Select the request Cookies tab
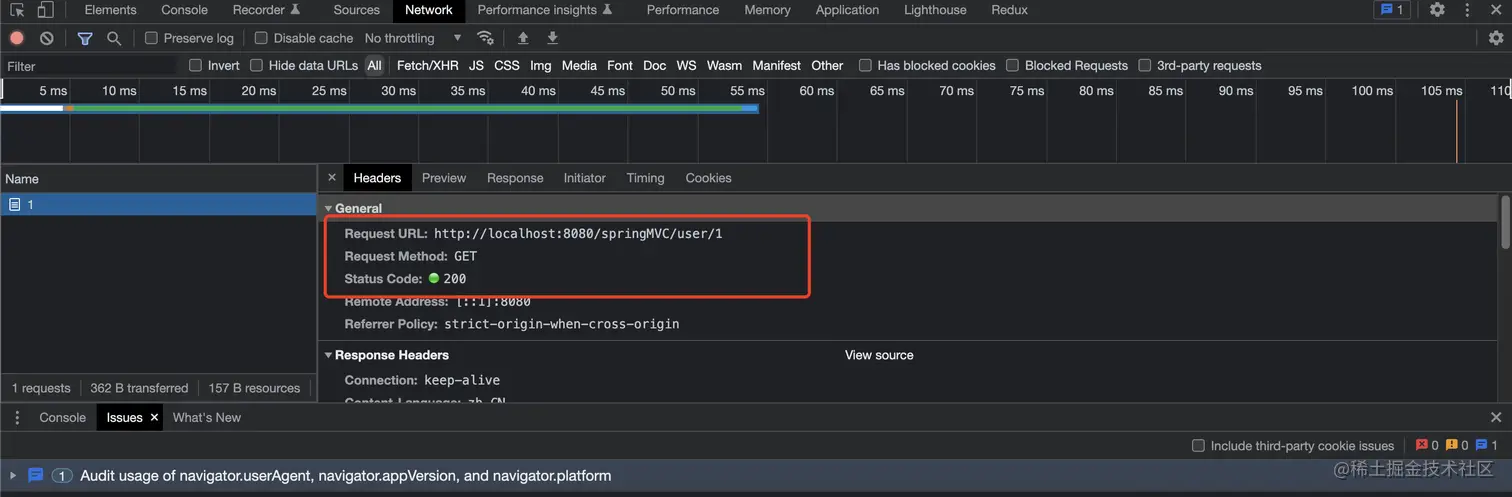 (709, 178)
